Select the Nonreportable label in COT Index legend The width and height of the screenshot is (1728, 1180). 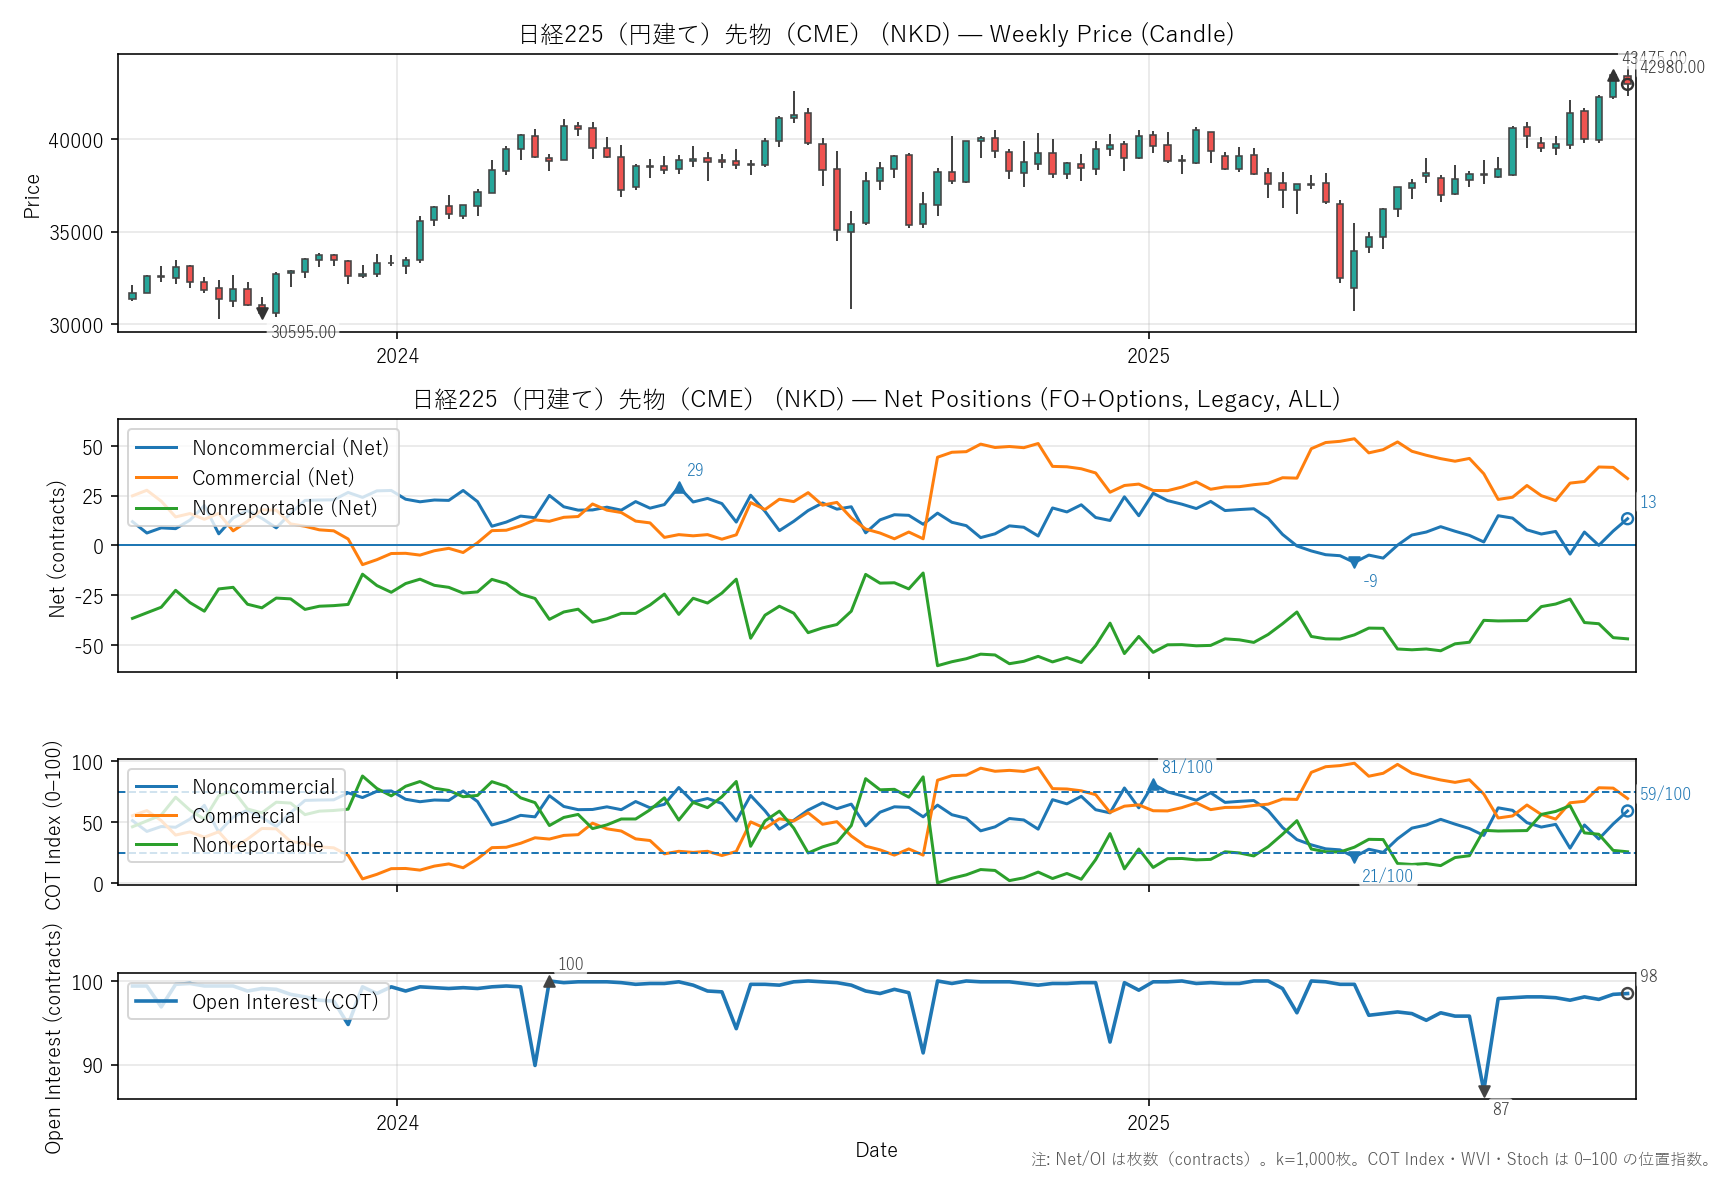258,845
